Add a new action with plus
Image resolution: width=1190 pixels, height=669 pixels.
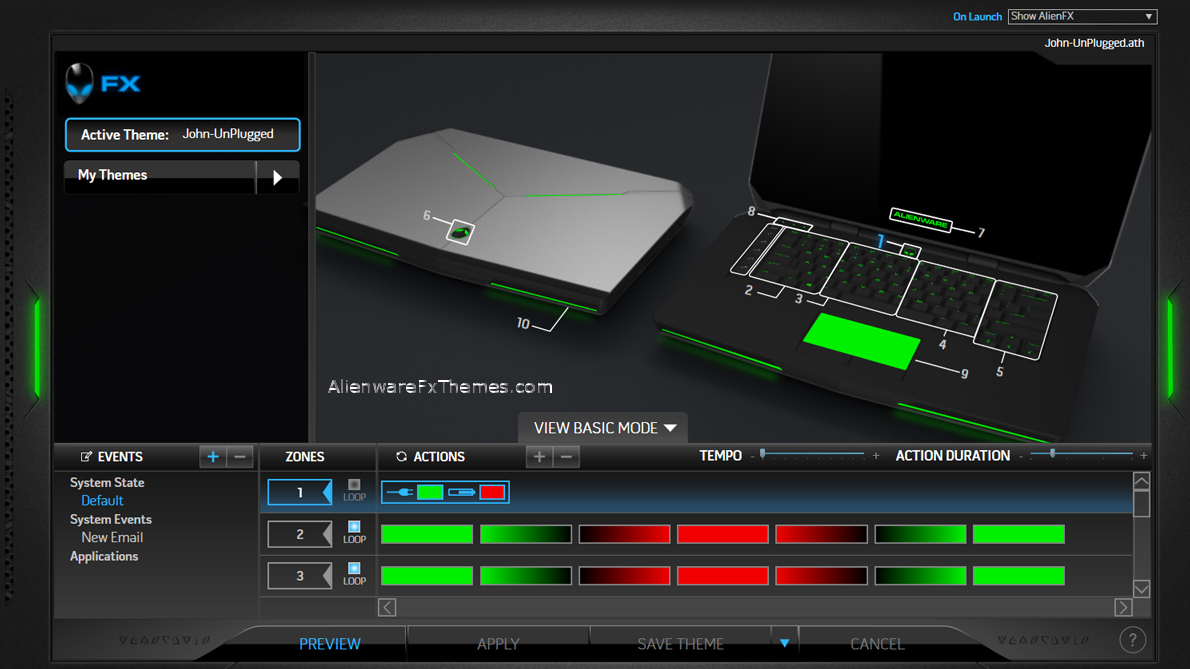click(x=539, y=457)
